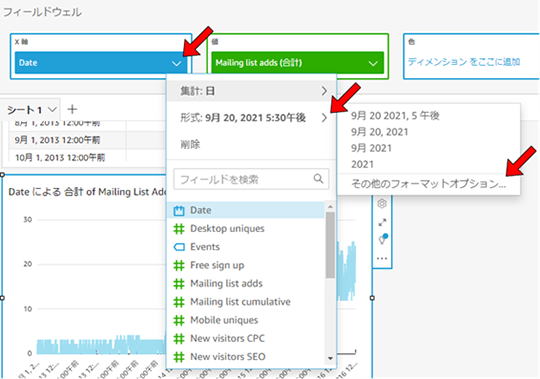540x379 pixels.
Task: Choose format 9月 20 2021, 5 午後
Action: tap(395, 116)
